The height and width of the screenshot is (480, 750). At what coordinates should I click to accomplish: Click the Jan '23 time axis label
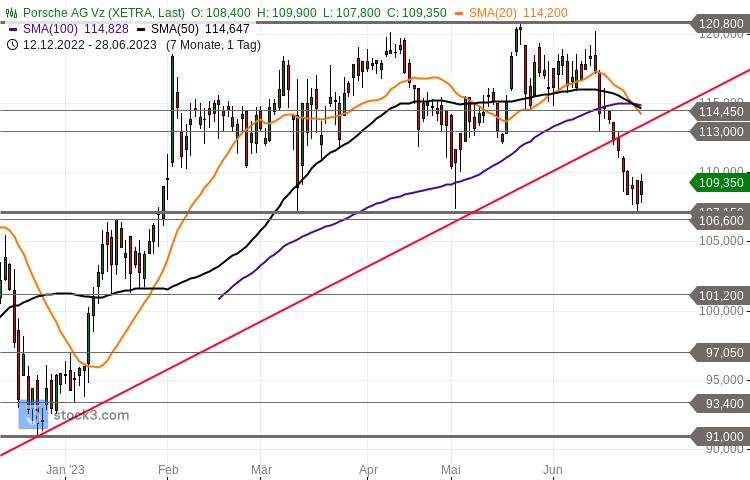coord(65,469)
